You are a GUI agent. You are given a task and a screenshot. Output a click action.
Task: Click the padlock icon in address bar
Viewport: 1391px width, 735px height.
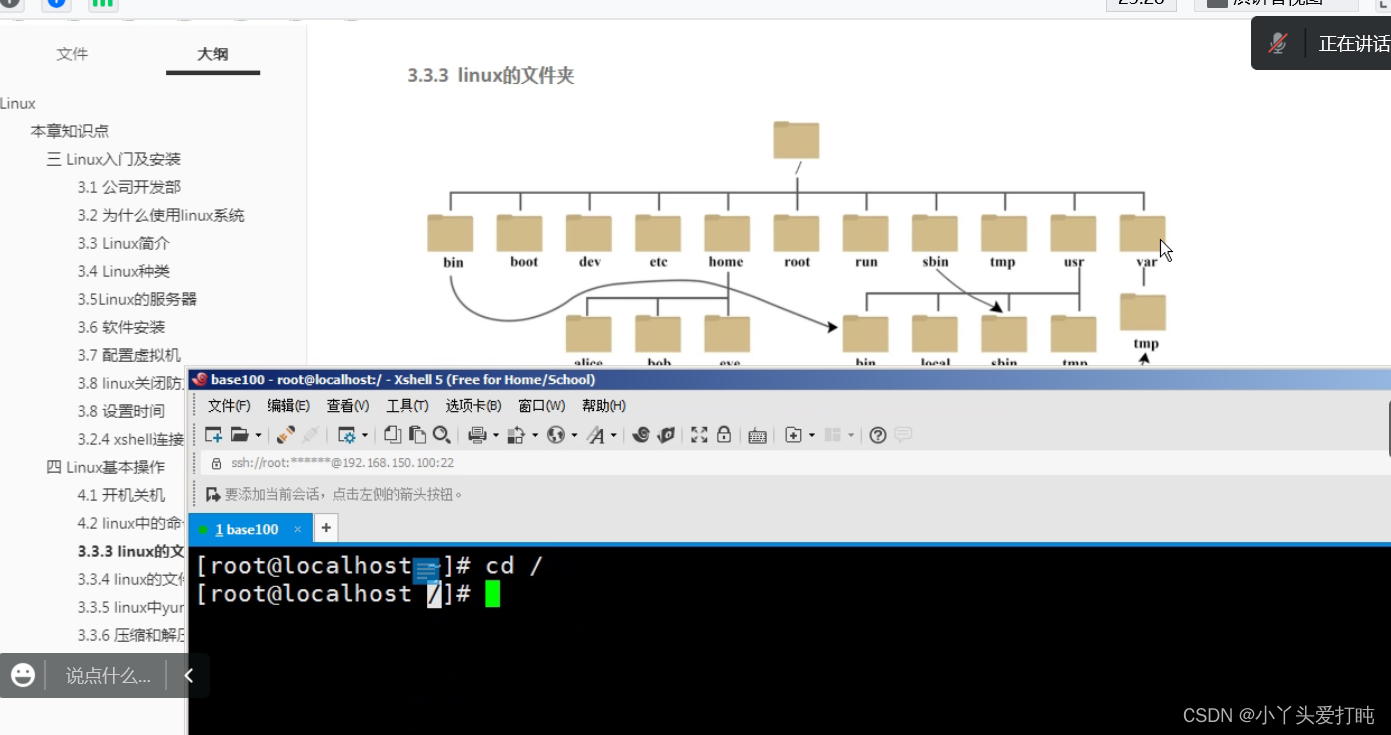coord(216,463)
